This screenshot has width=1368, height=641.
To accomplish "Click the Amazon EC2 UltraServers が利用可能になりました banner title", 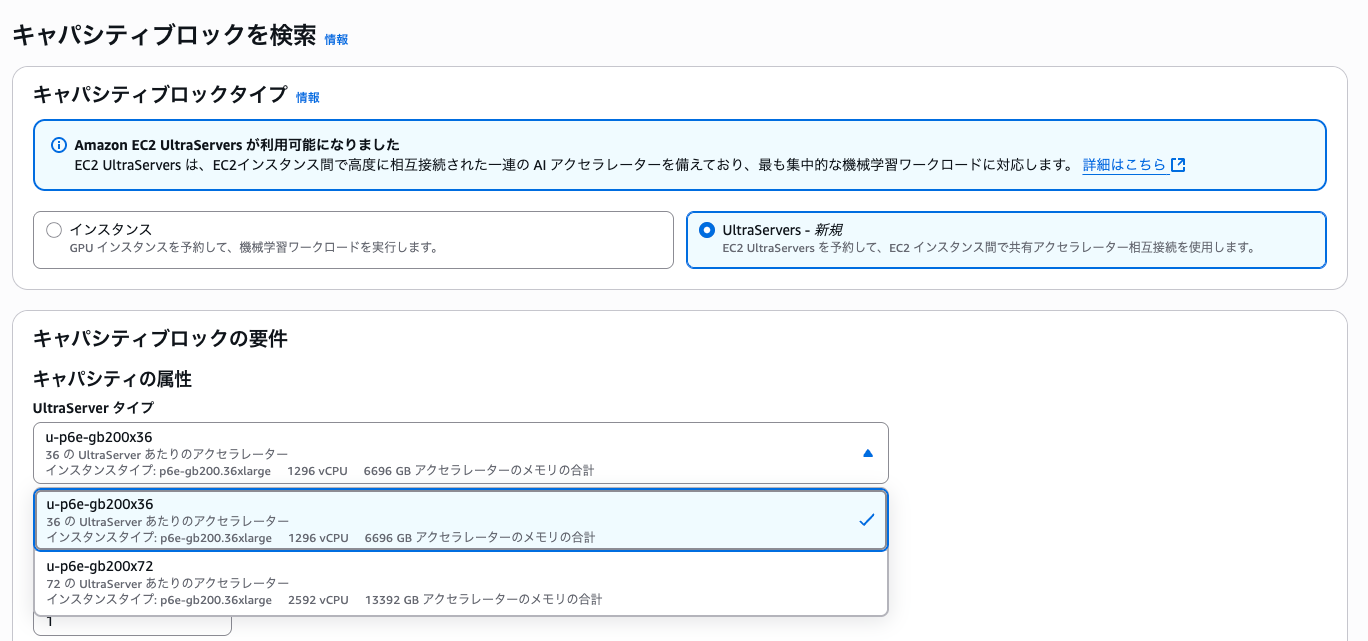I will point(237,145).
